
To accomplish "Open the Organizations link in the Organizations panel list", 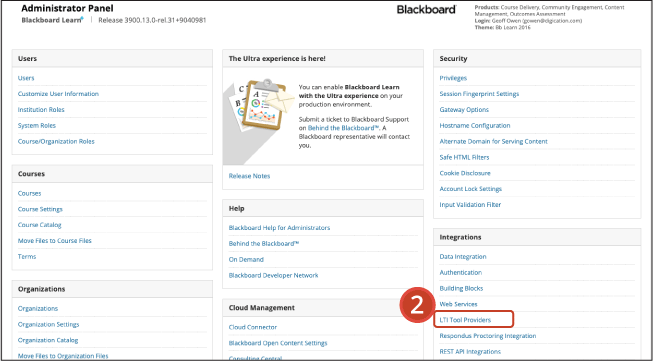I will [x=38, y=309].
